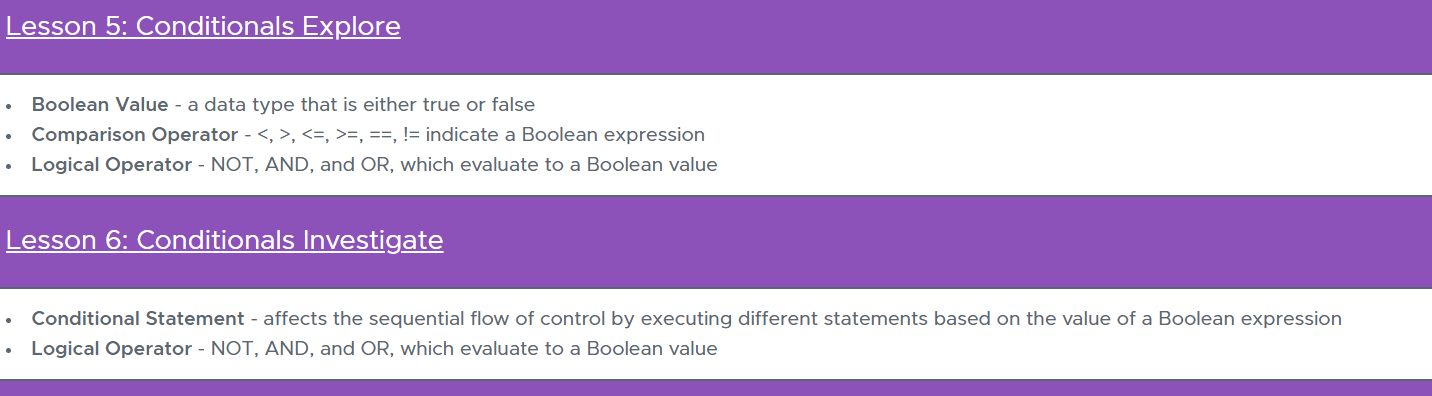Open the Lesson 6: Conditionals Investigate link

[225, 241]
